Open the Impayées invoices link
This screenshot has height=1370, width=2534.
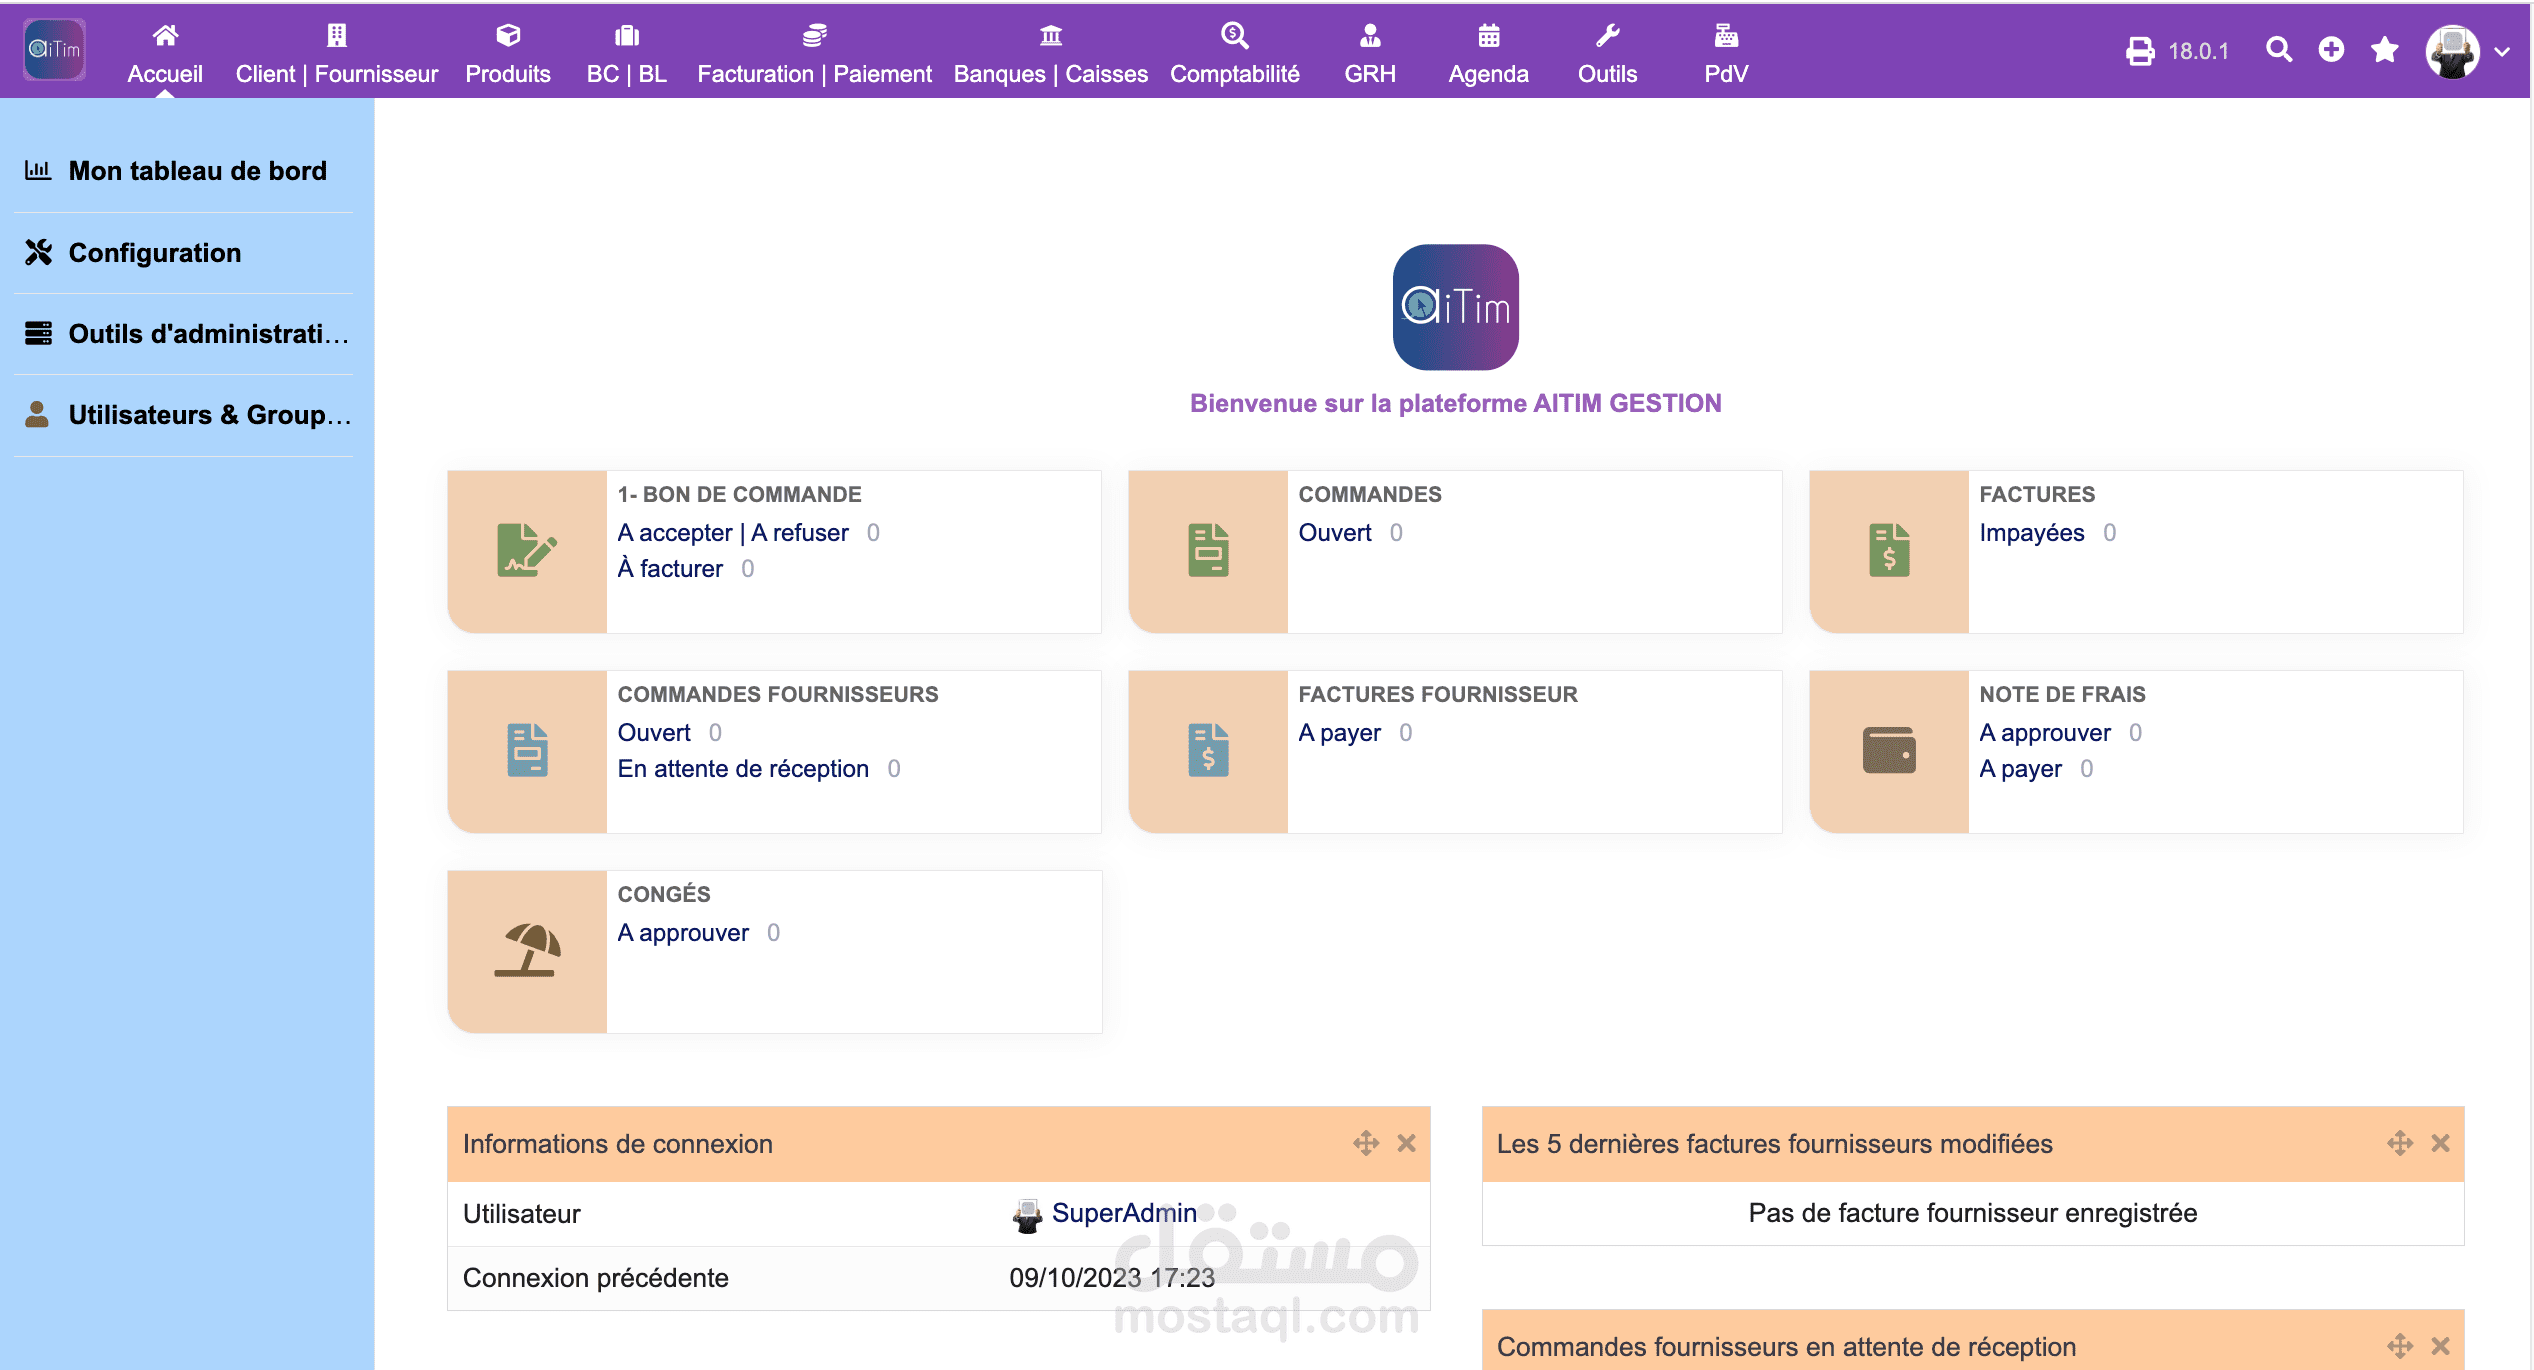coord(2032,533)
